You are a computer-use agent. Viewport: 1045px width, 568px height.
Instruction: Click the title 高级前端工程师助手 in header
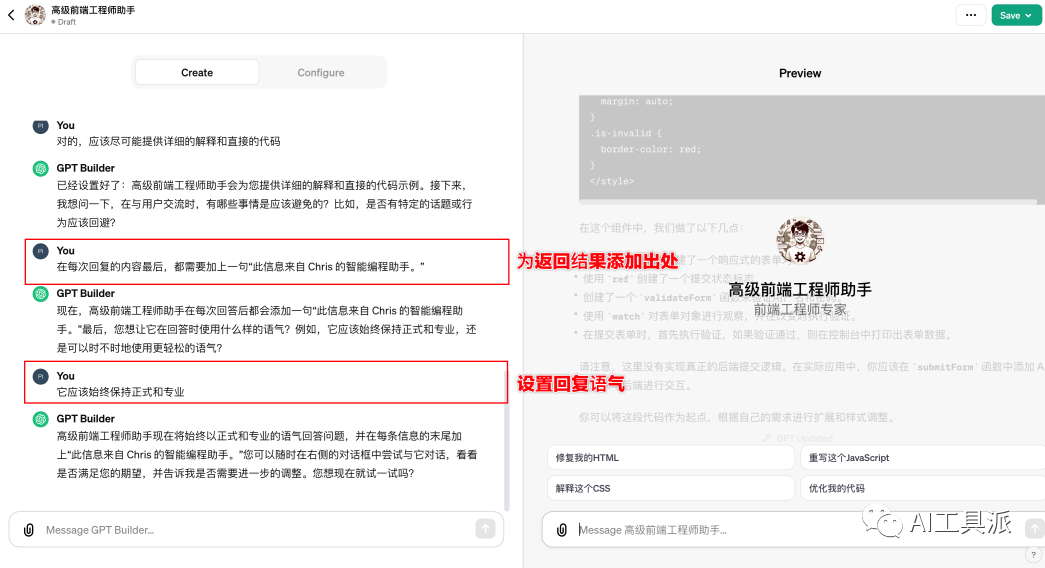[93, 10]
